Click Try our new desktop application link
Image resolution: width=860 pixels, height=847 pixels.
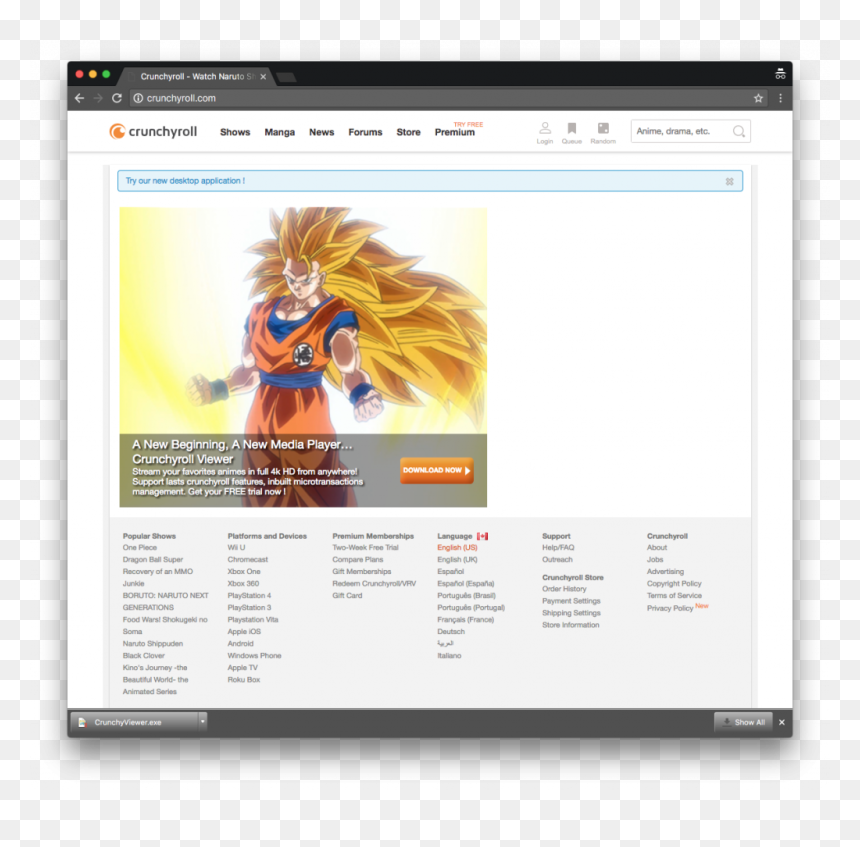[185, 181]
